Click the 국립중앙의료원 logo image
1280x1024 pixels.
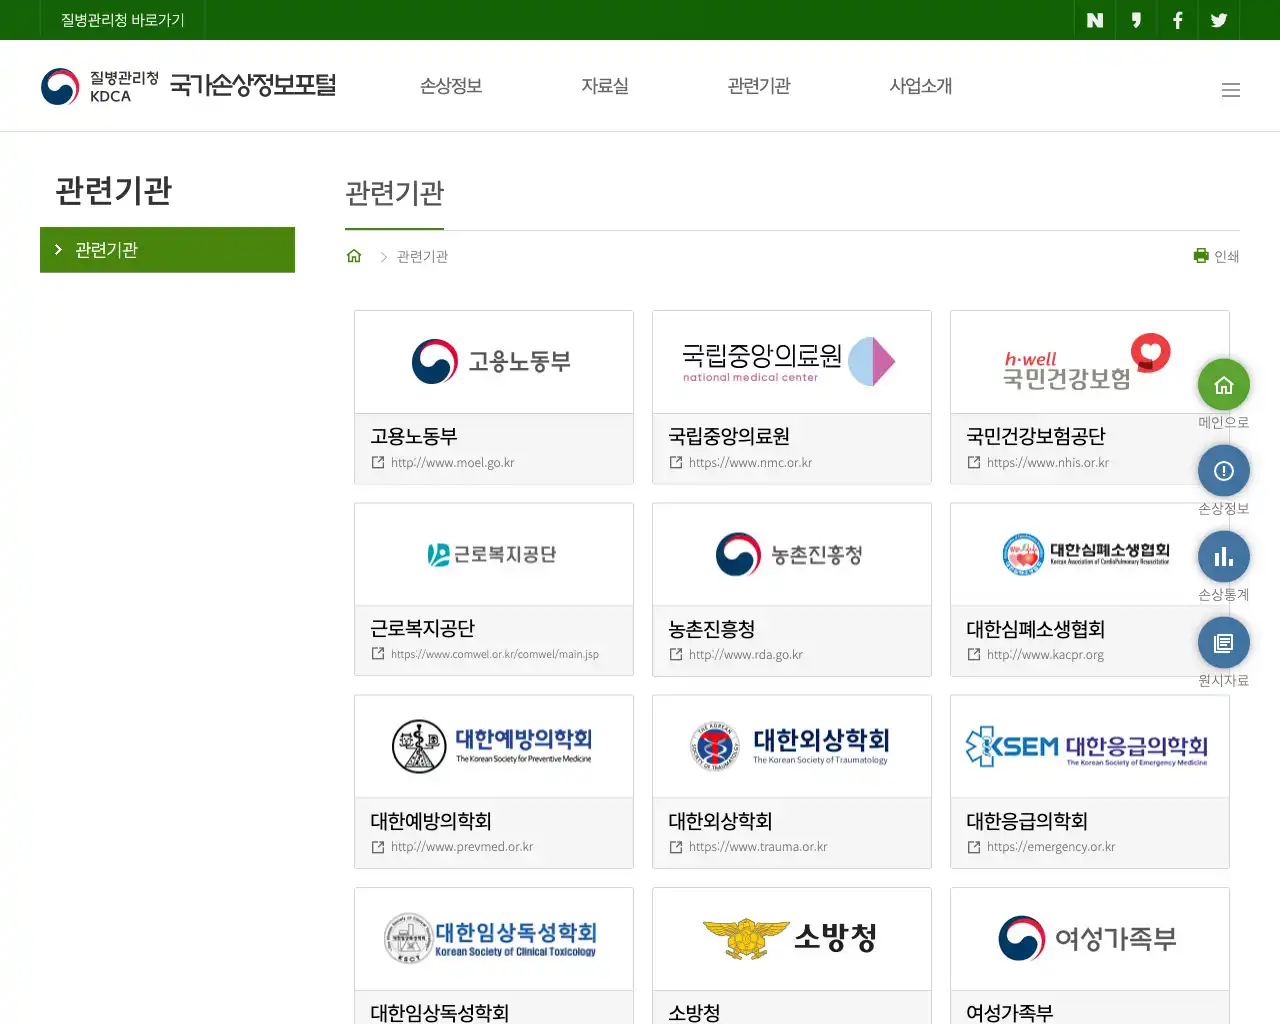coord(789,361)
